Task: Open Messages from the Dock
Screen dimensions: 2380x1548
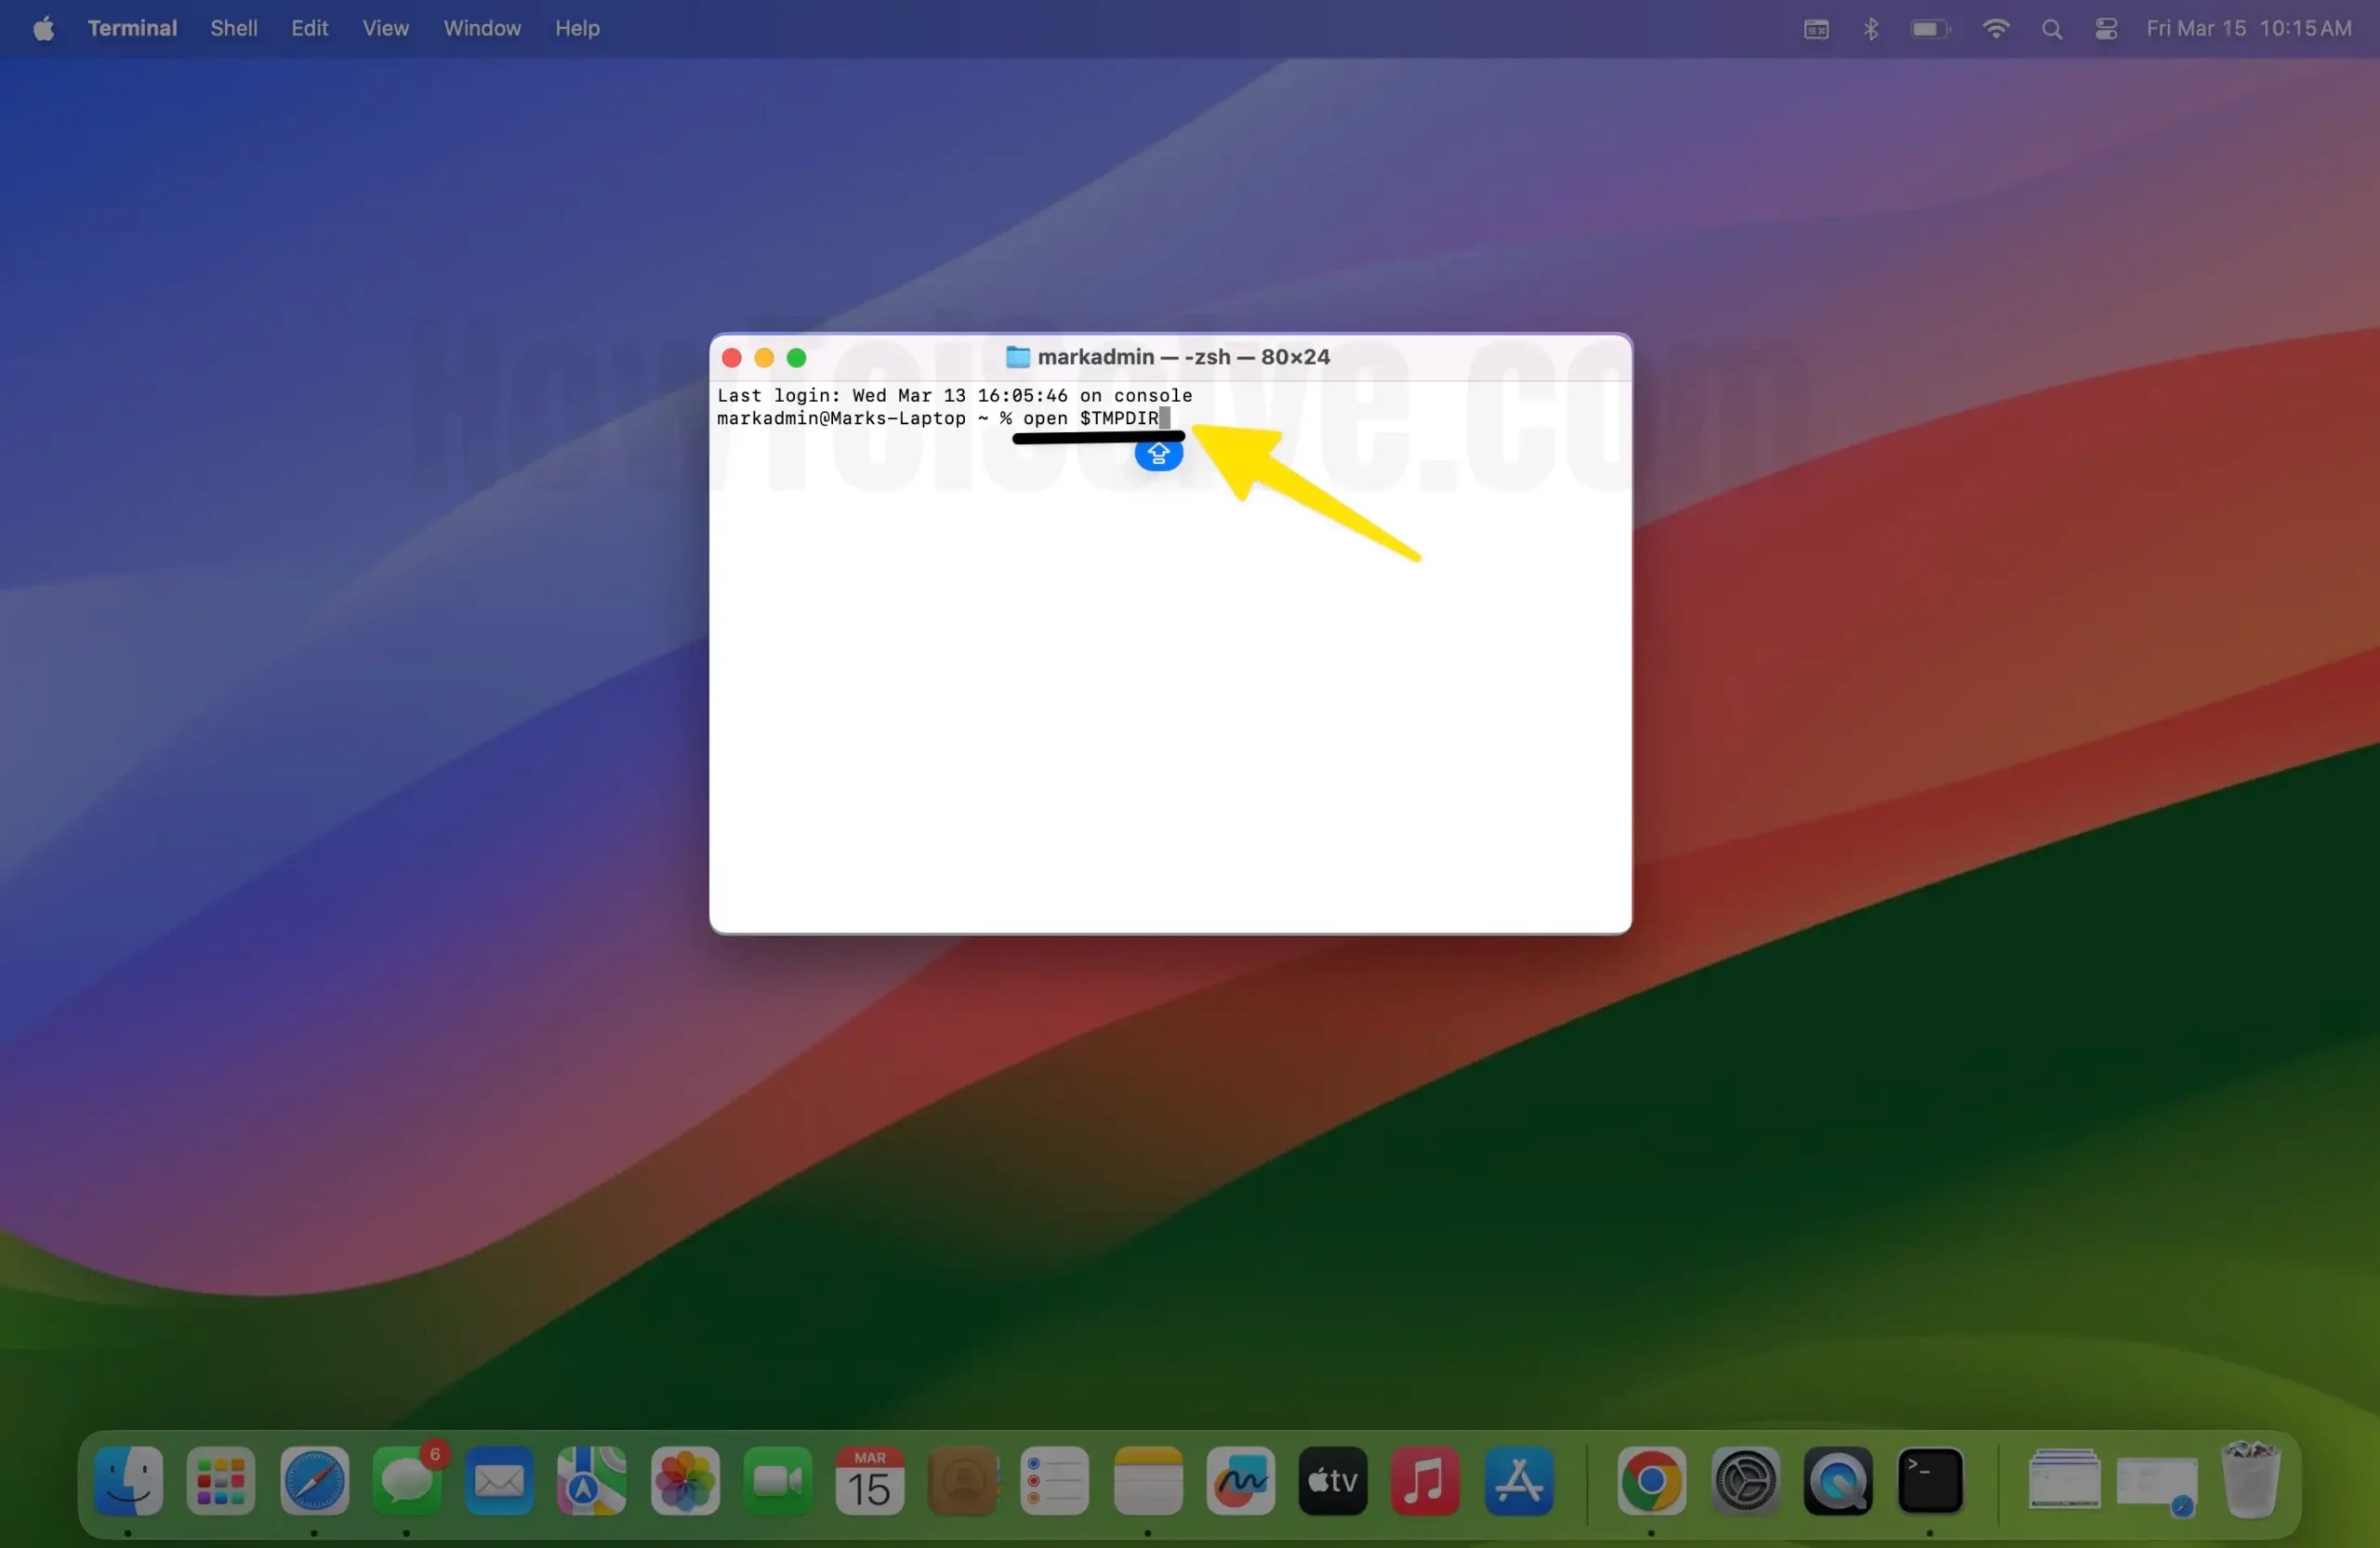Action: point(410,1482)
